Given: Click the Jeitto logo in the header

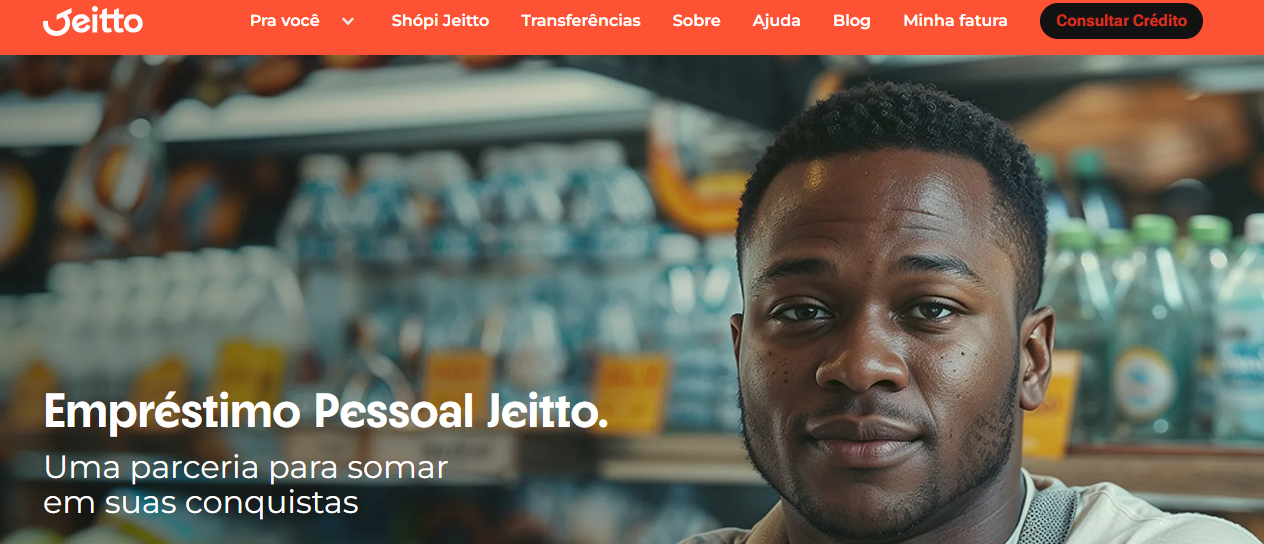Looking at the screenshot, I should (93, 21).
